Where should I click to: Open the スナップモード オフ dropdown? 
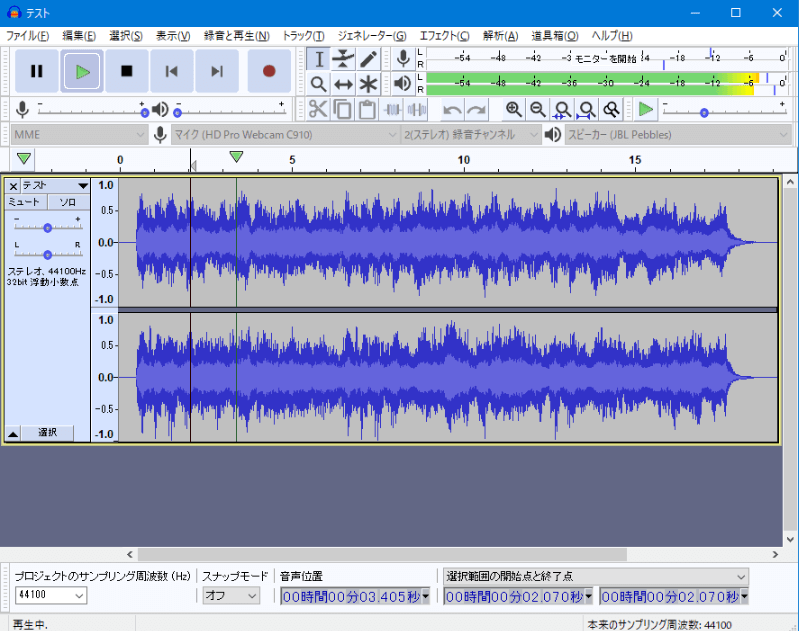tap(231, 595)
